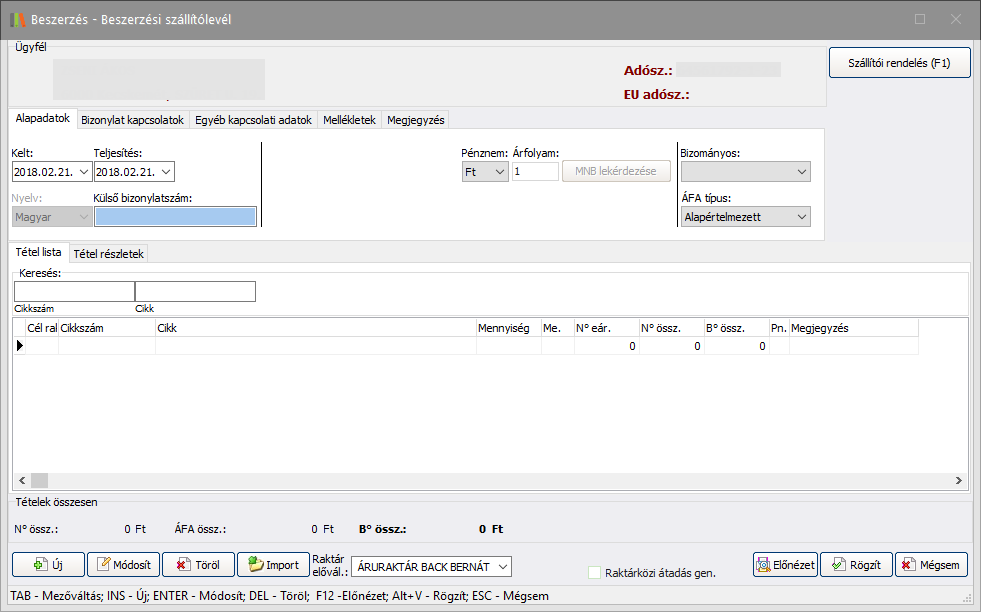Click the Módosít edit button
Viewport: 981px width, 612px height.
(x=123, y=565)
